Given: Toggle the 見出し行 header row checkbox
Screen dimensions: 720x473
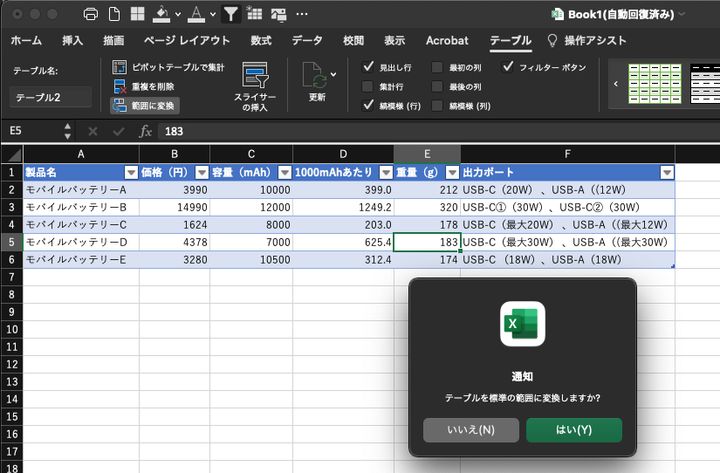Looking at the screenshot, I should point(369,67).
